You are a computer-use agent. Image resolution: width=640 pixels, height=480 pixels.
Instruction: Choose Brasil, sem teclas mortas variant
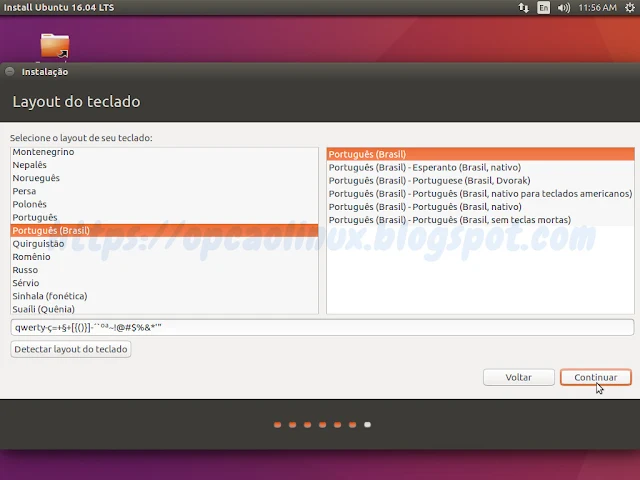point(480,220)
